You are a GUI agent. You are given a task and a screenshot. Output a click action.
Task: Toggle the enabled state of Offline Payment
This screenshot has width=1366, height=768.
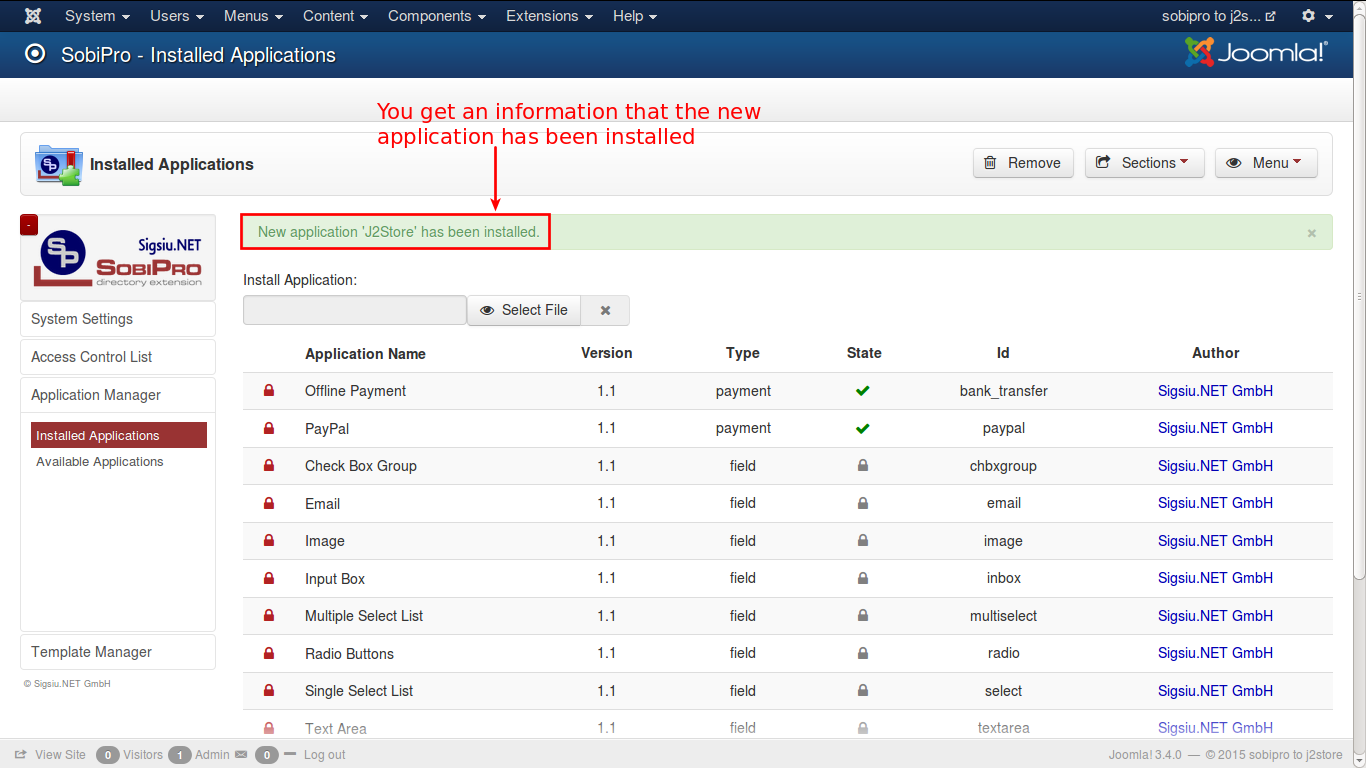point(863,391)
